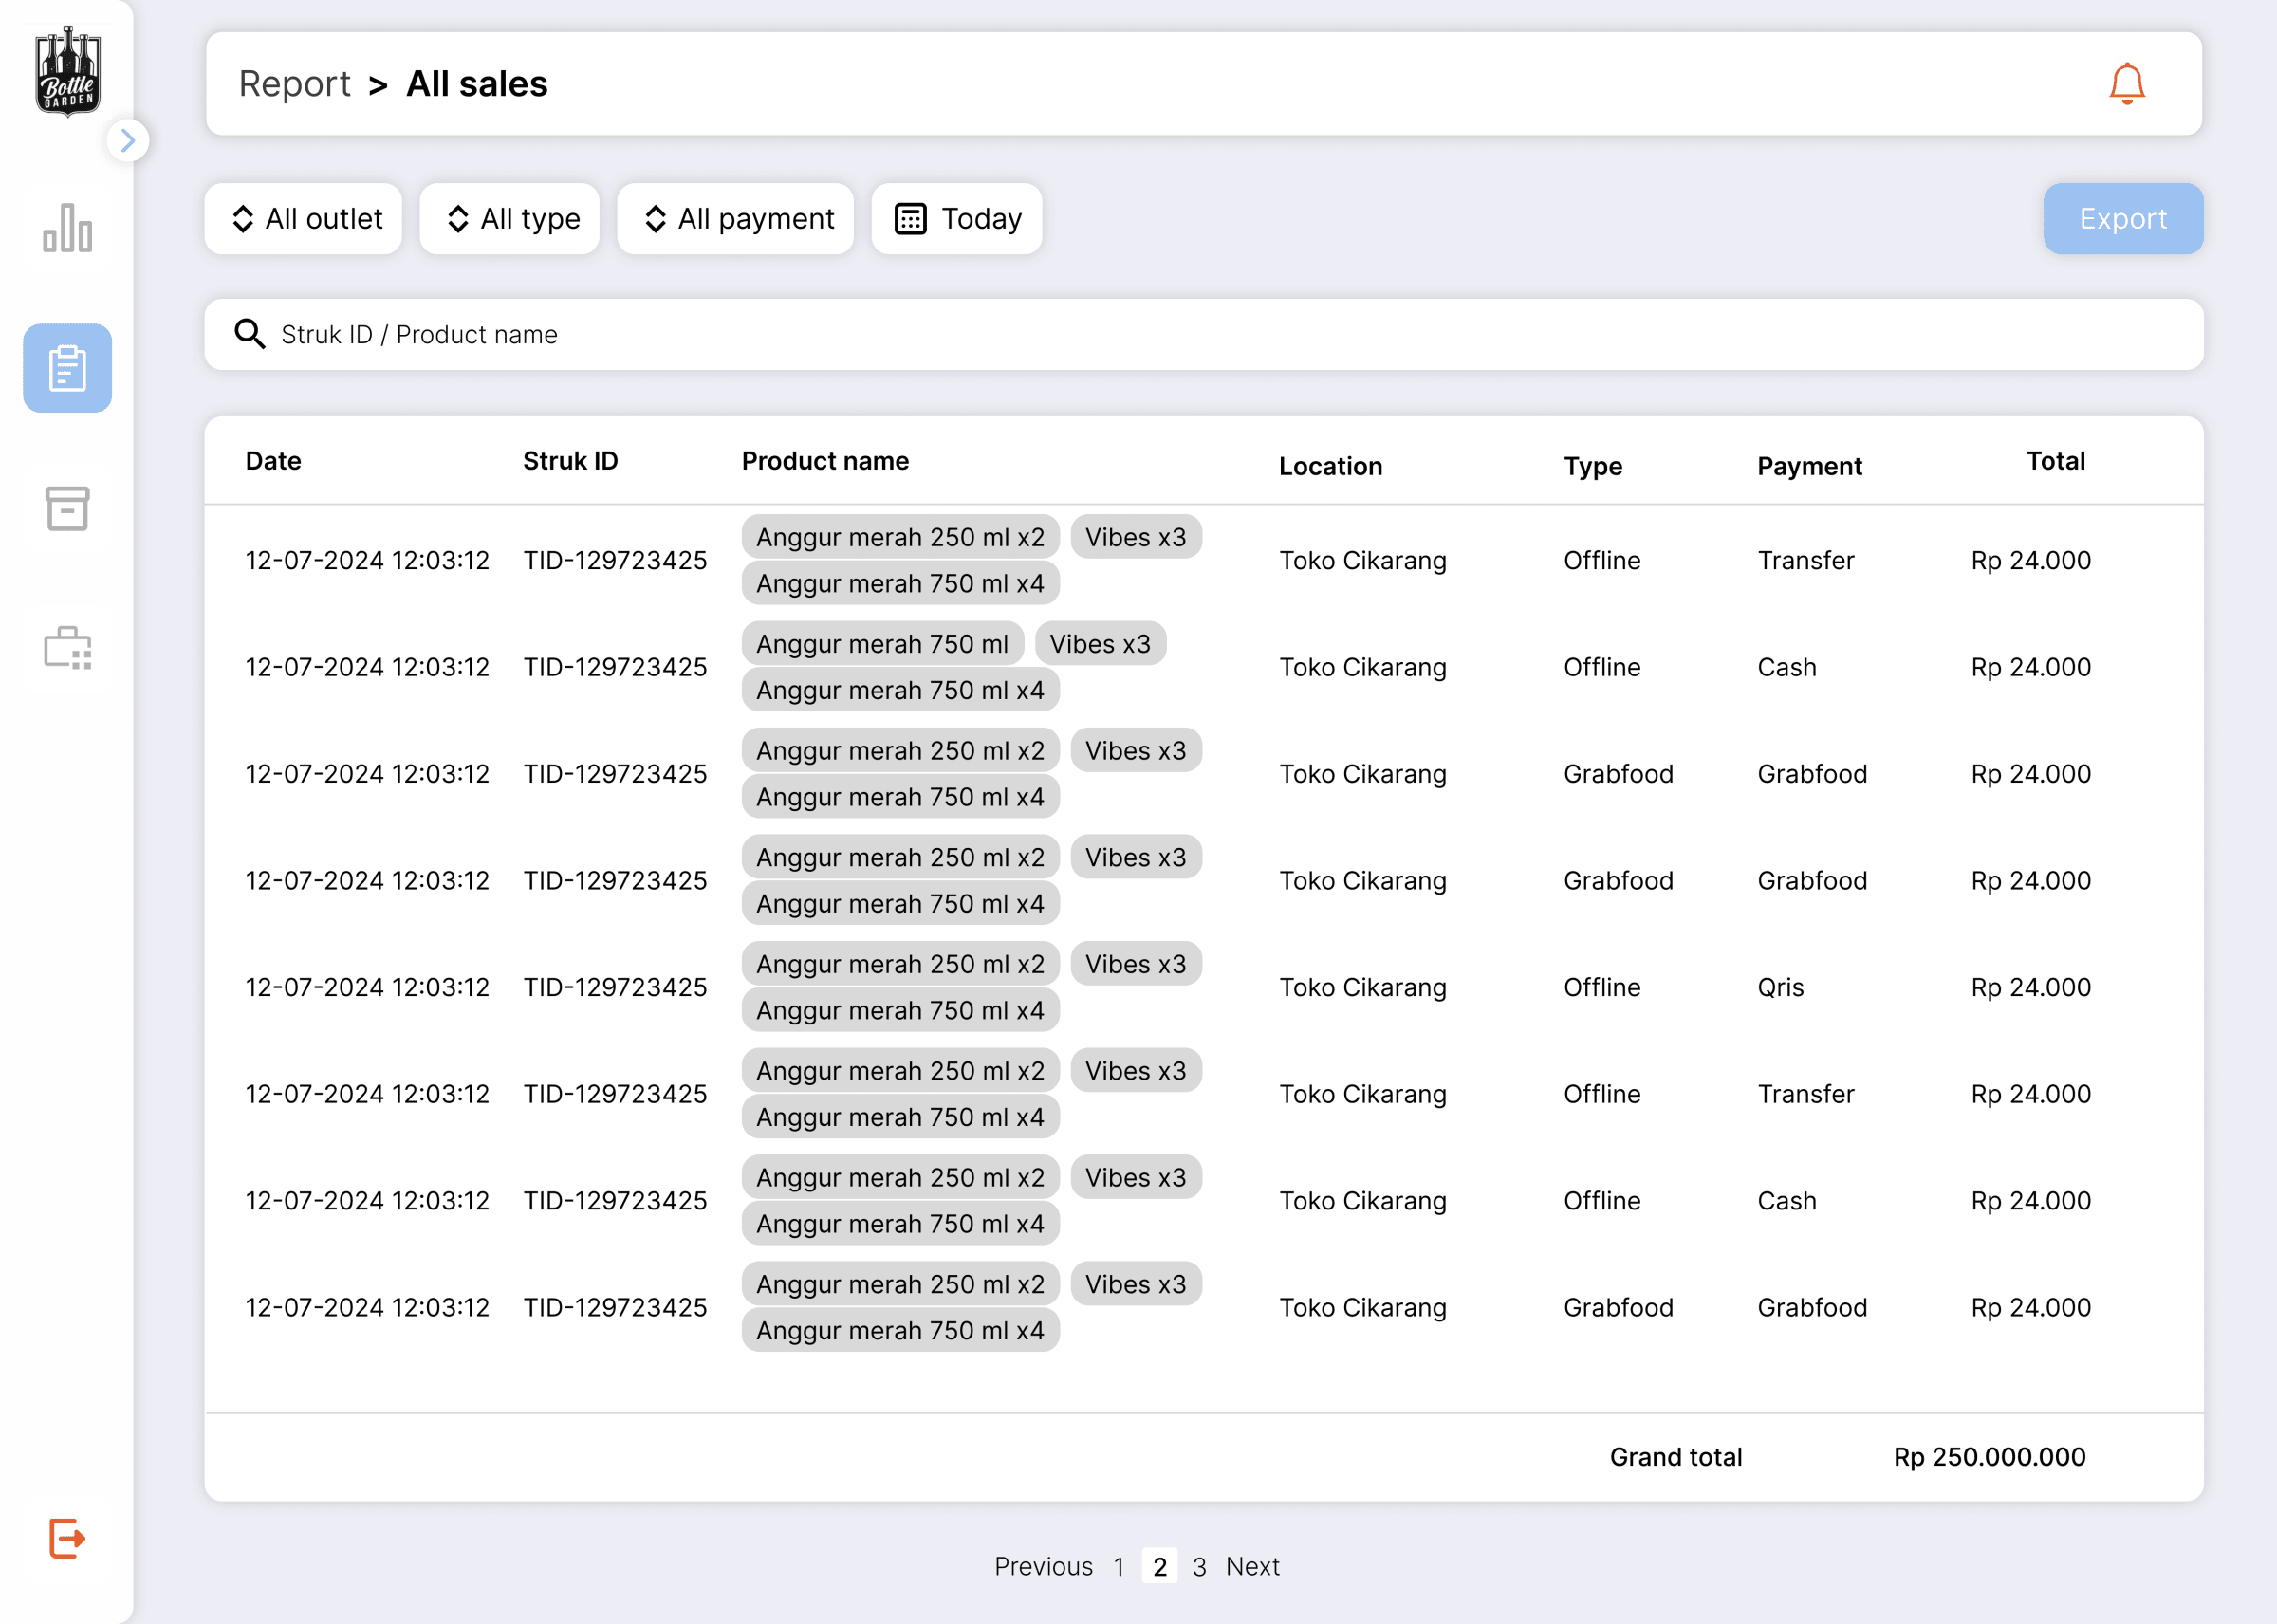Click the Location column header
The height and width of the screenshot is (1624, 2277).
coord(1331,466)
